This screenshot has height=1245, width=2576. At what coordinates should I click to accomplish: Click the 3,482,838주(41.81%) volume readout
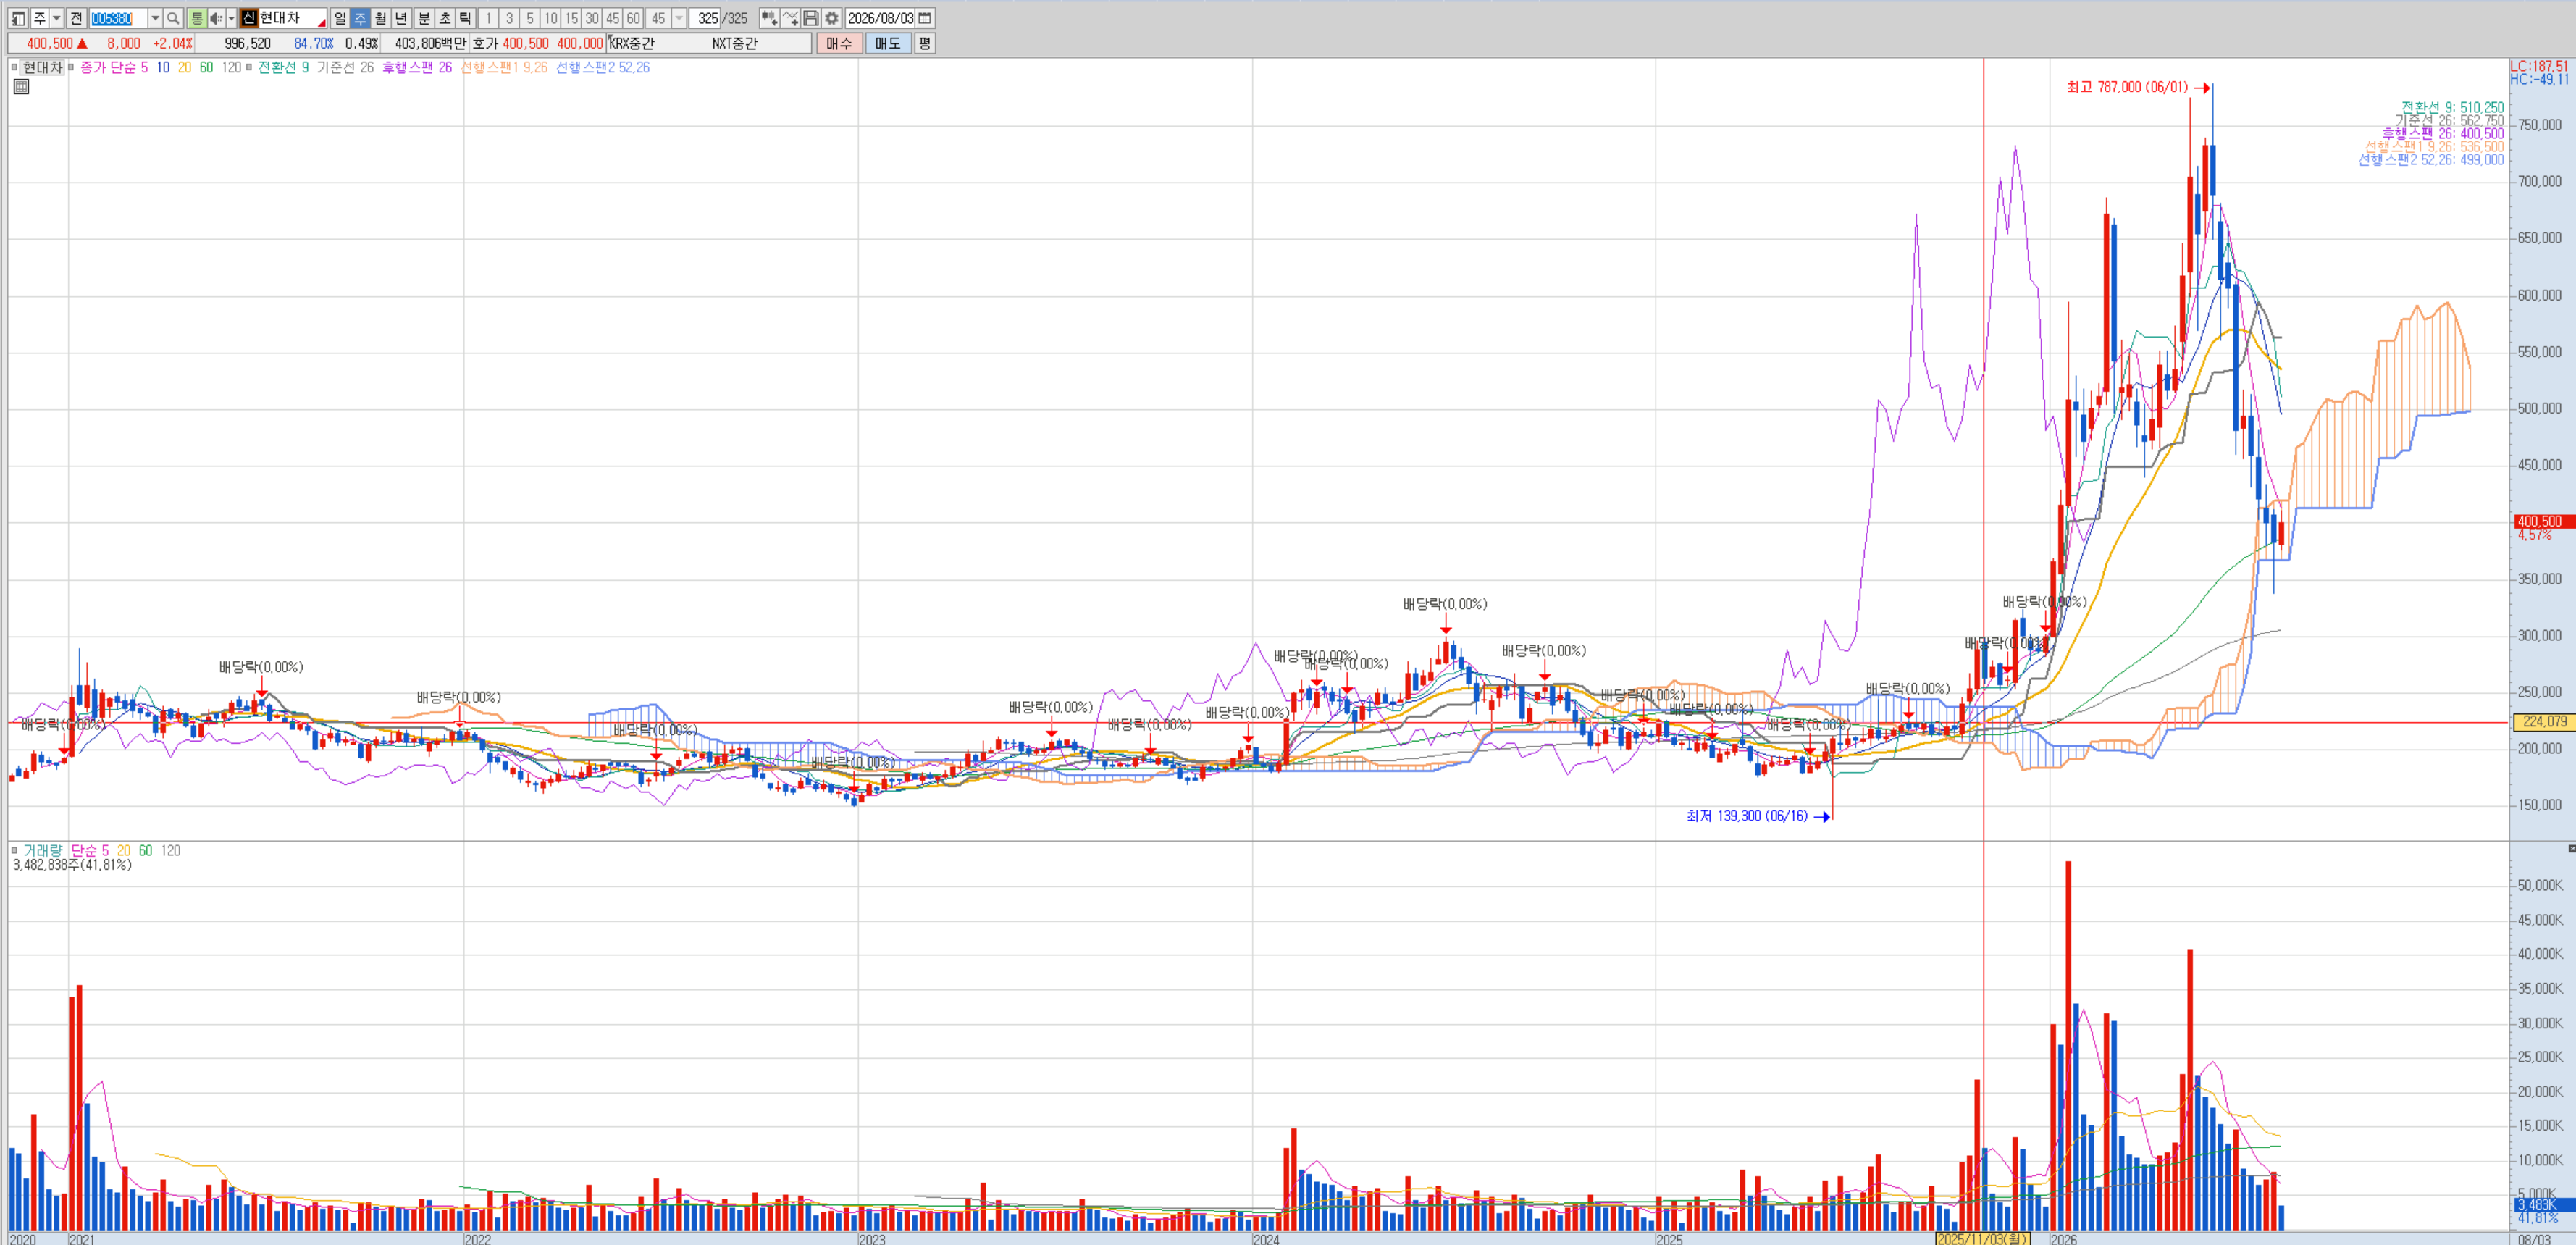point(72,864)
